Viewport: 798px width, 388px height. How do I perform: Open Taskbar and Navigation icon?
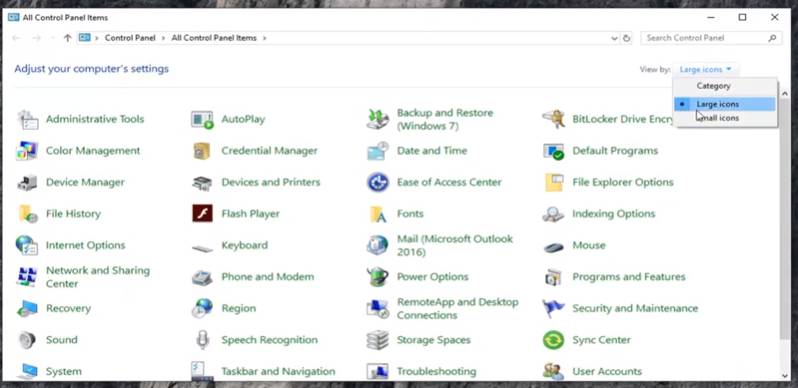point(202,371)
